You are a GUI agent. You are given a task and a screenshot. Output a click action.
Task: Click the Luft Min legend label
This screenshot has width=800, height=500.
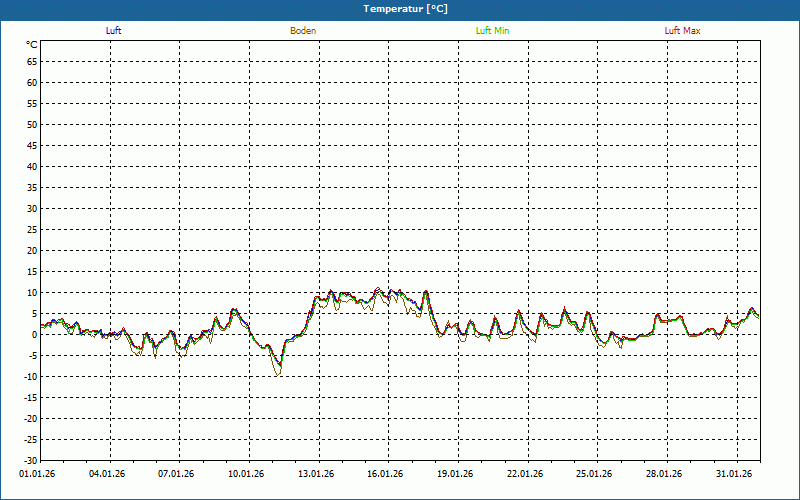coord(492,31)
